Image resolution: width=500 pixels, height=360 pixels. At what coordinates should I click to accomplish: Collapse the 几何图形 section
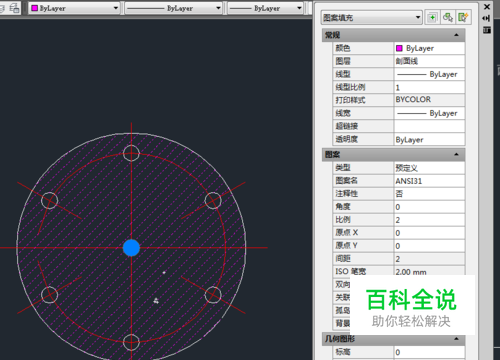(x=456, y=339)
